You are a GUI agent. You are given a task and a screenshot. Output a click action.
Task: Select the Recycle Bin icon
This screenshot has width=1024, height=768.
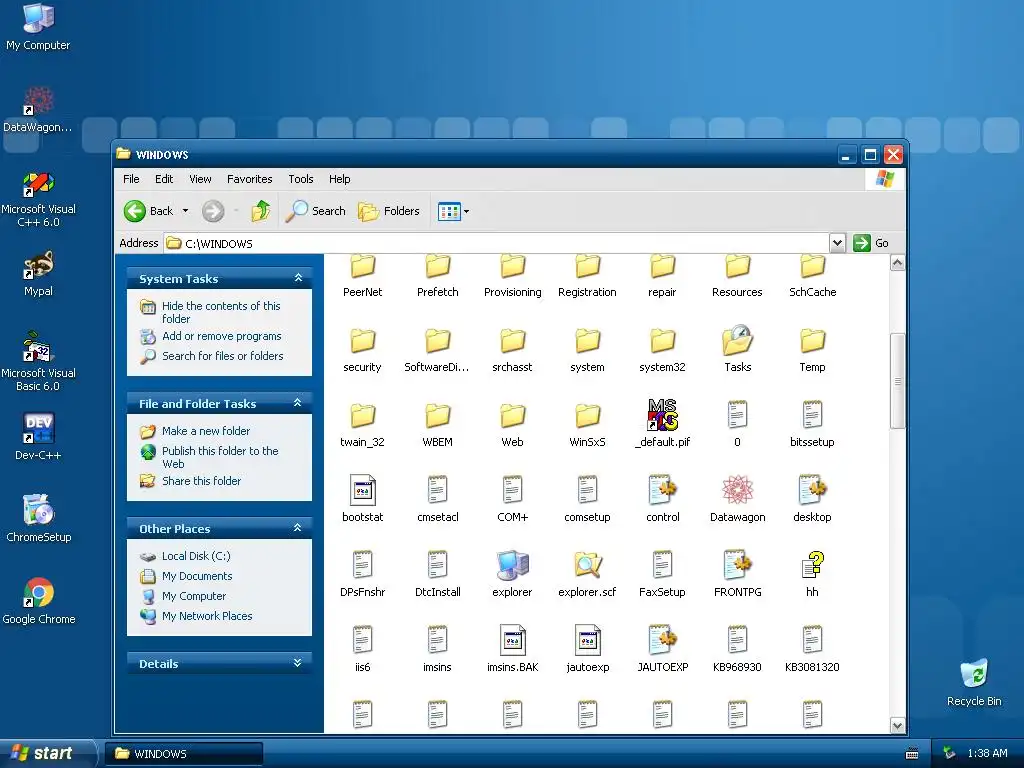point(974,682)
